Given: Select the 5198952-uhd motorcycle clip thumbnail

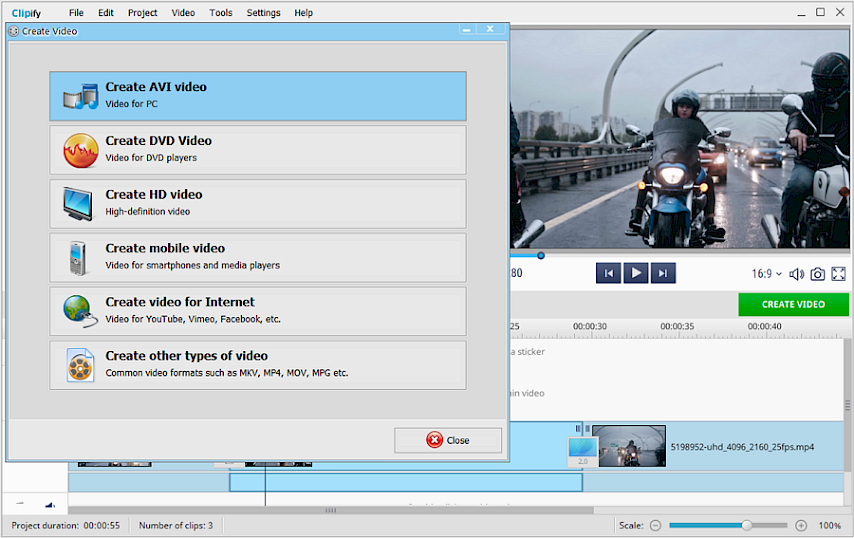Looking at the screenshot, I should pyautogui.click(x=629, y=446).
